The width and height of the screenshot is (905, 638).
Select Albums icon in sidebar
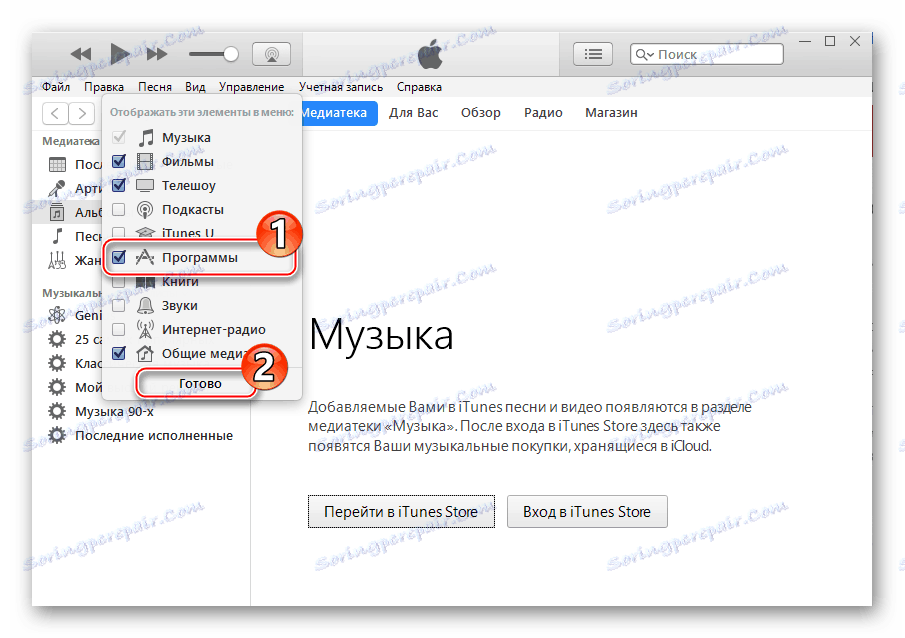point(57,212)
